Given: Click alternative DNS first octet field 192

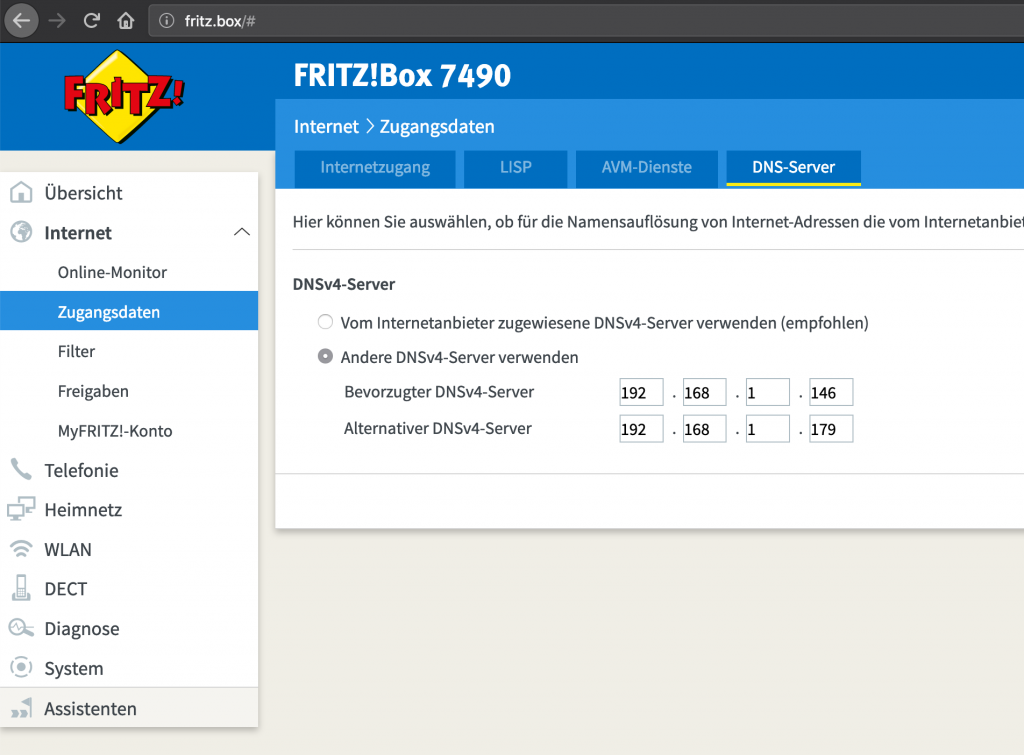Looking at the screenshot, I should pos(641,429).
